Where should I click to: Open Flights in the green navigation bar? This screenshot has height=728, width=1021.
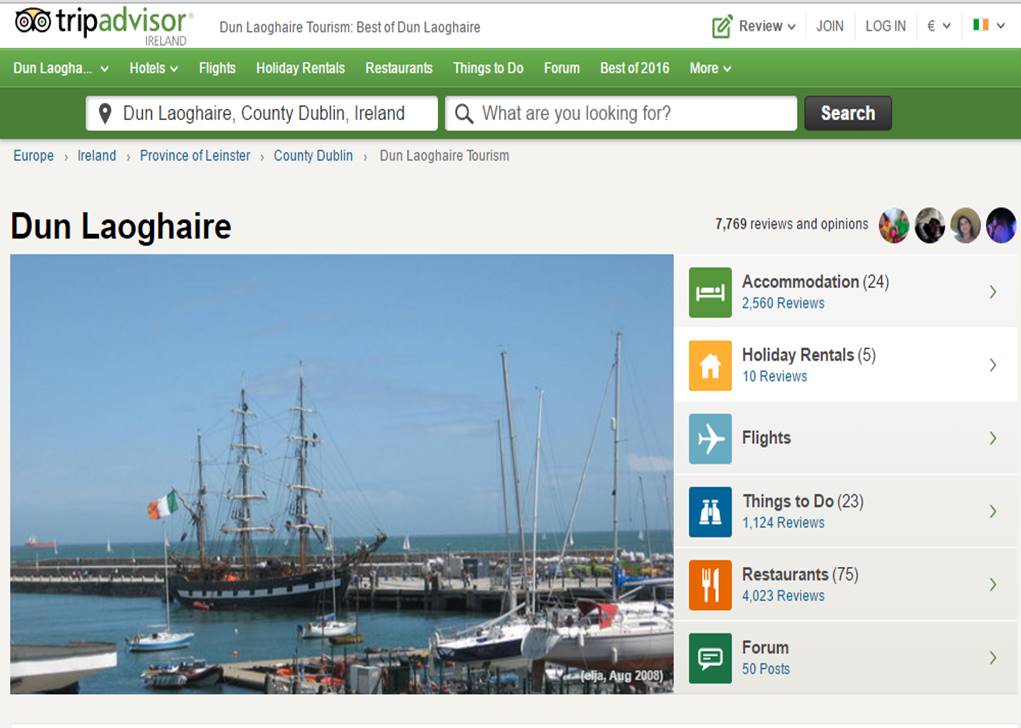217,68
